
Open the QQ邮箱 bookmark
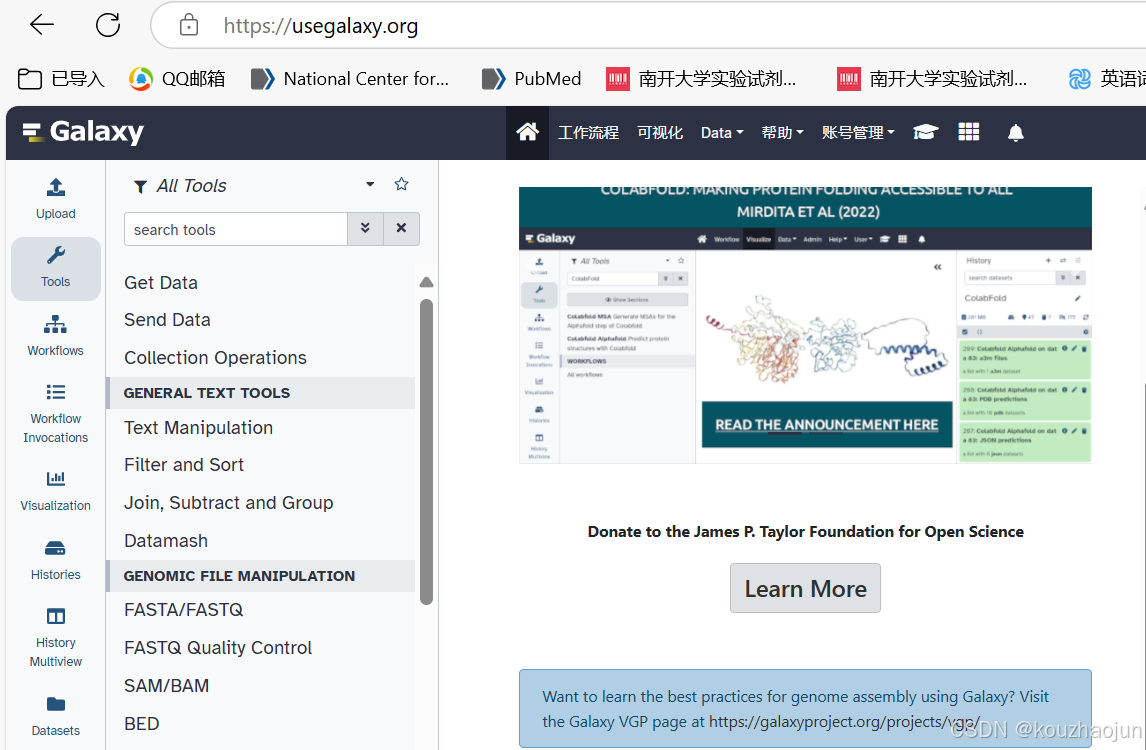click(x=178, y=79)
